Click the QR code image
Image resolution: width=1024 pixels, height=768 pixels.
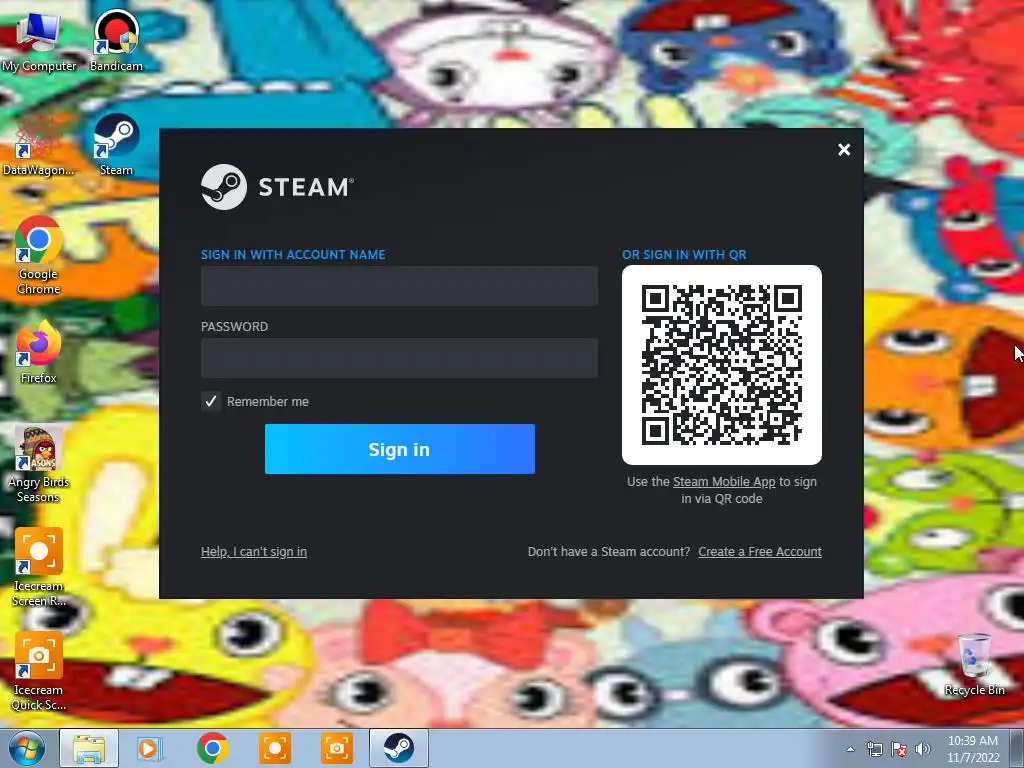(722, 365)
